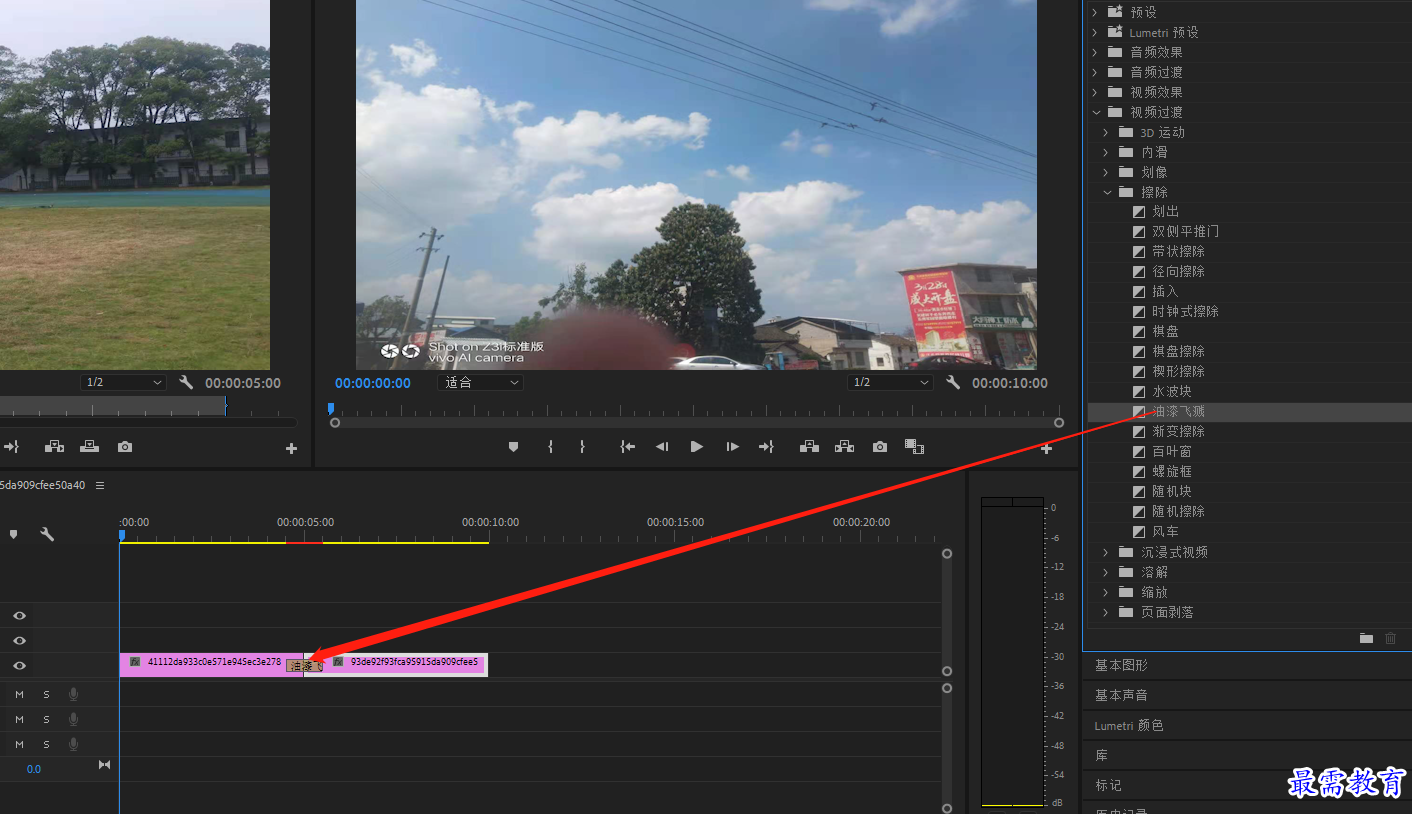Play the sequence in the Program monitor
1412x814 pixels.
pyautogui.click(x=697, y=447)
